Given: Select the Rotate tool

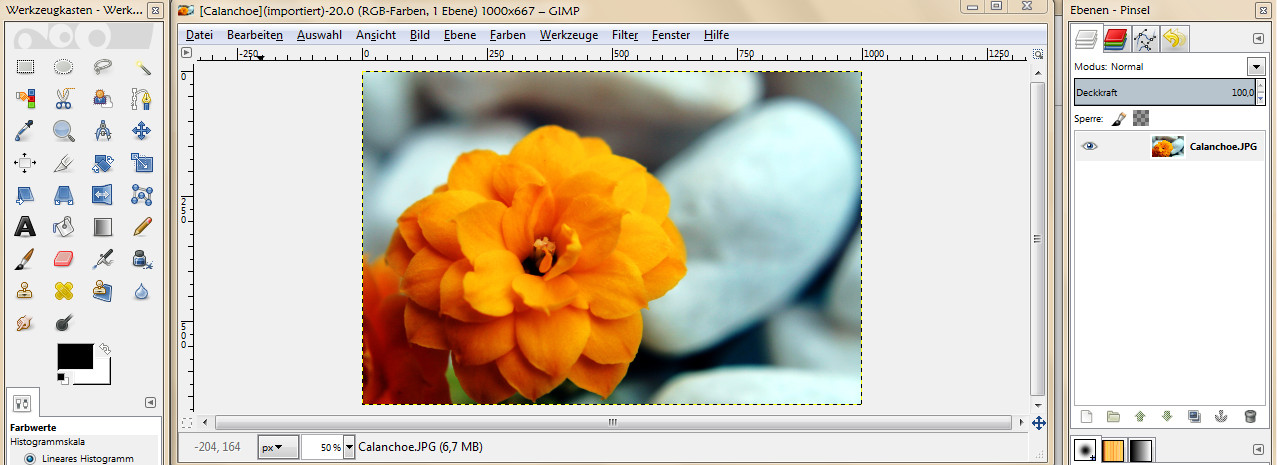Looking at the screenshot, I should (x=103, y=163).
